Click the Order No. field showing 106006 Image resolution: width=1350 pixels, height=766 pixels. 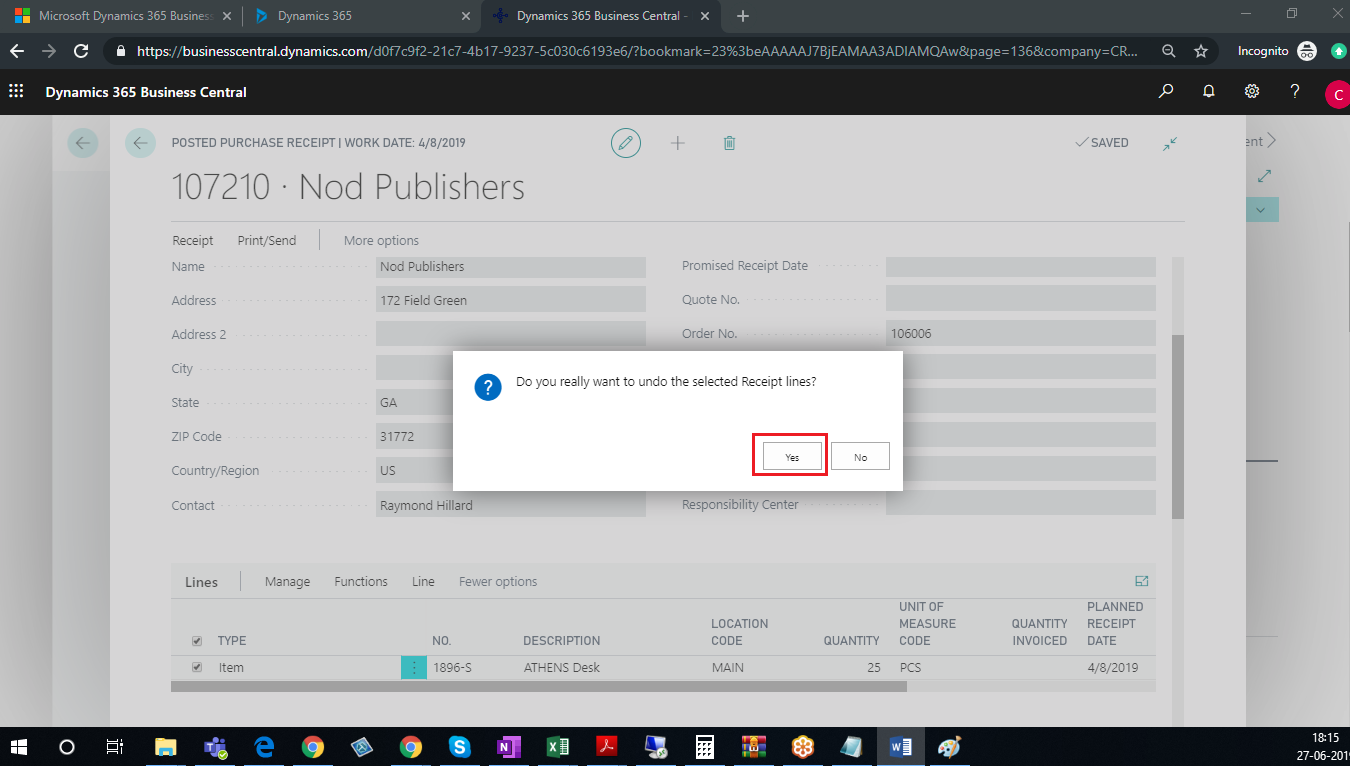tap(1020, 333)
